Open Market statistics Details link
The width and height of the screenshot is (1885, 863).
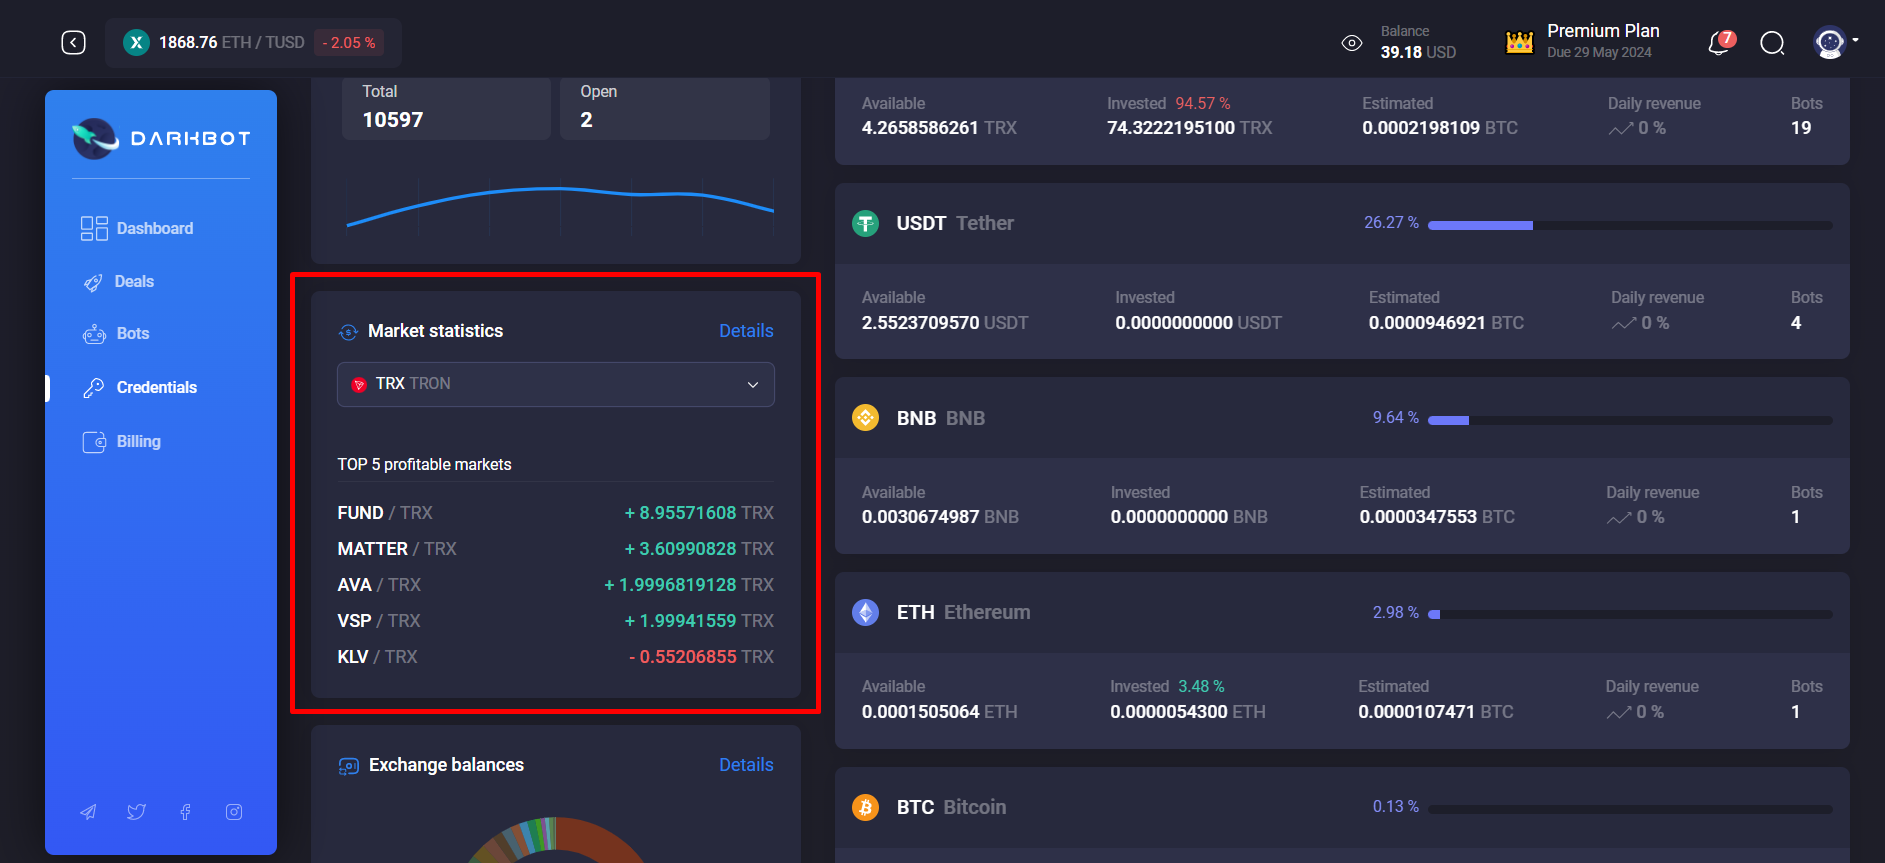tap(746, 331)
